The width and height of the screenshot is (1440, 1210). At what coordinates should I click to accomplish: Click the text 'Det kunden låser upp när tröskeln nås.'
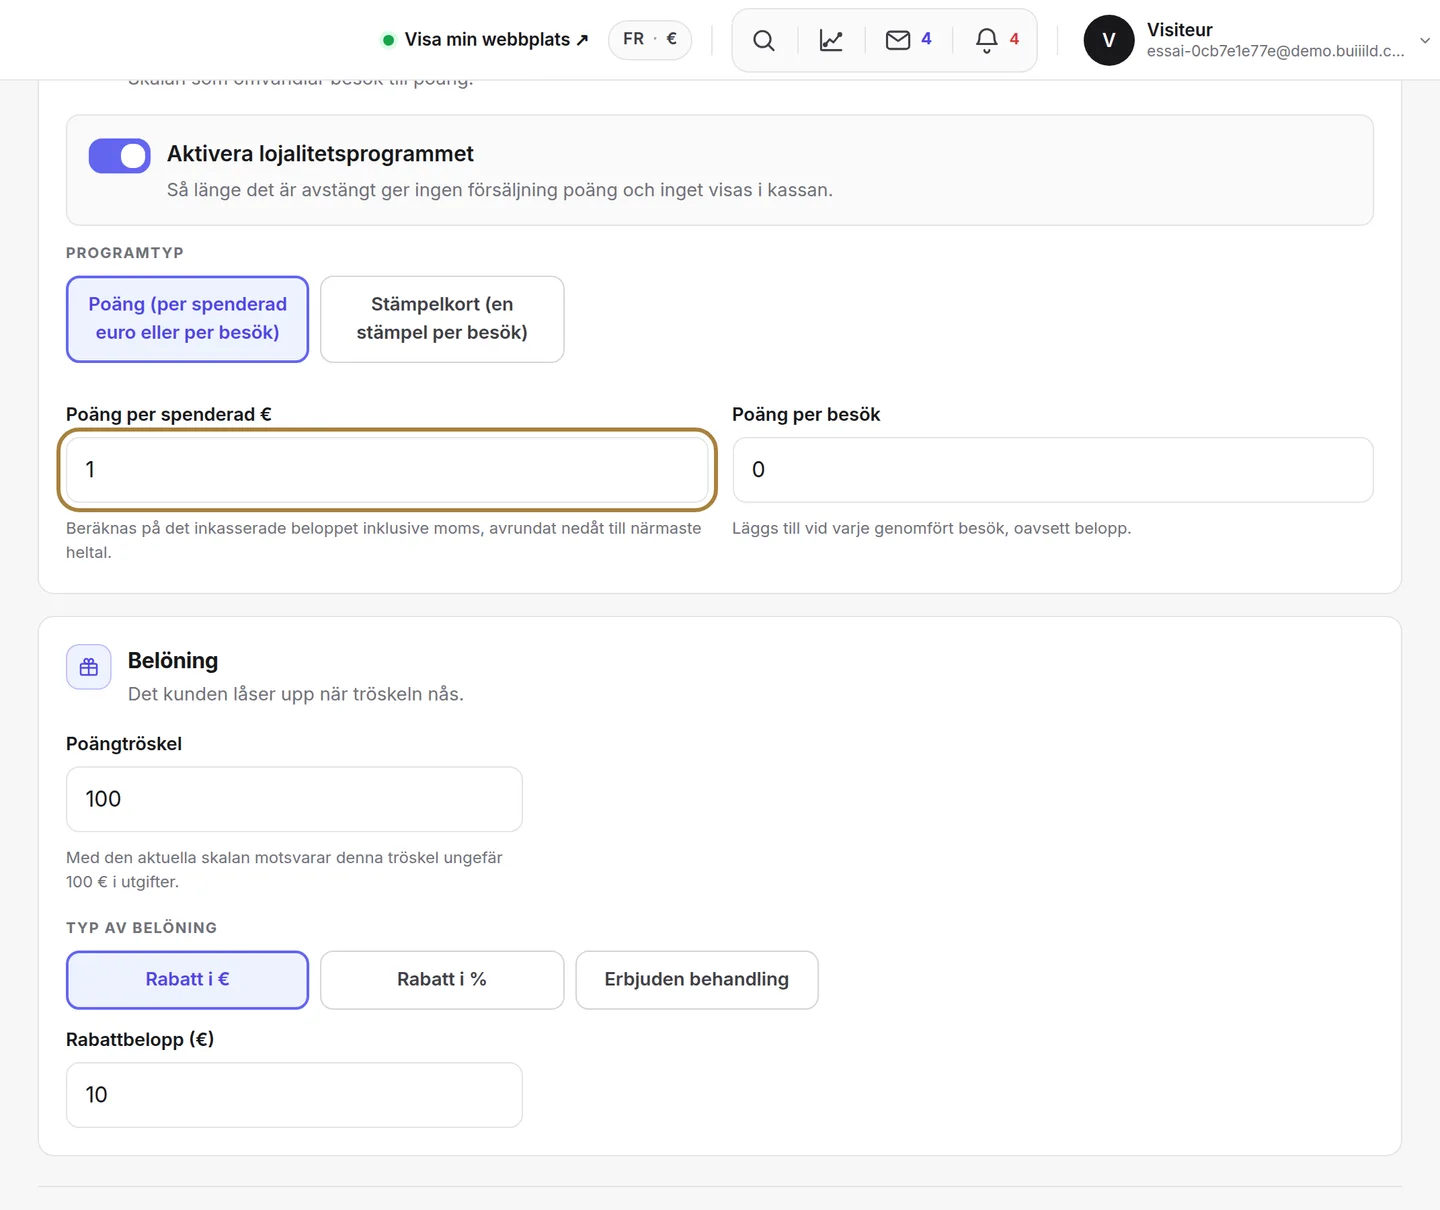tap(296, 694)
